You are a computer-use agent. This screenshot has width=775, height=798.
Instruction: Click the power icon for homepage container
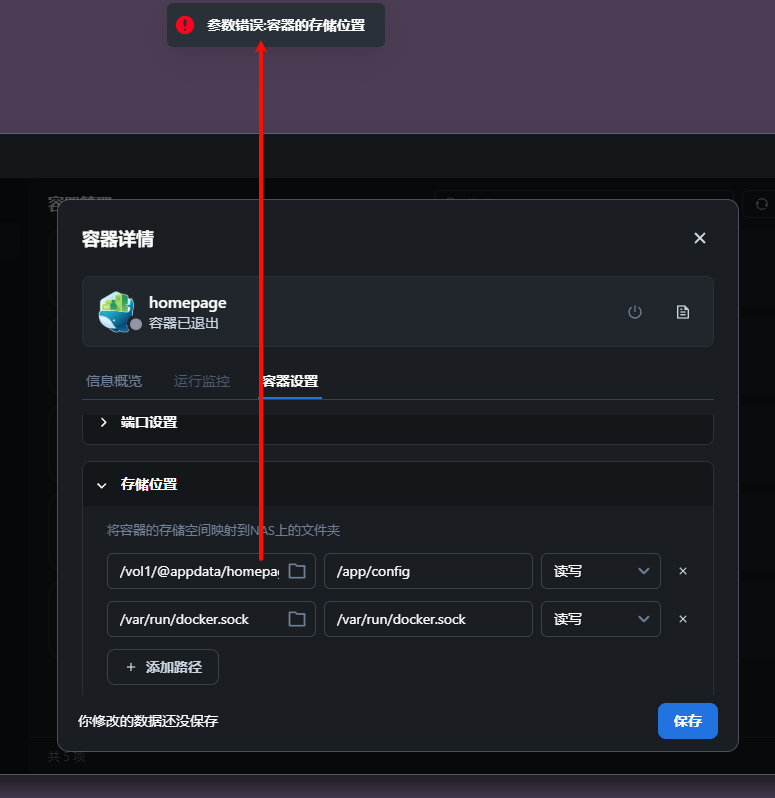tap(635, 311)
